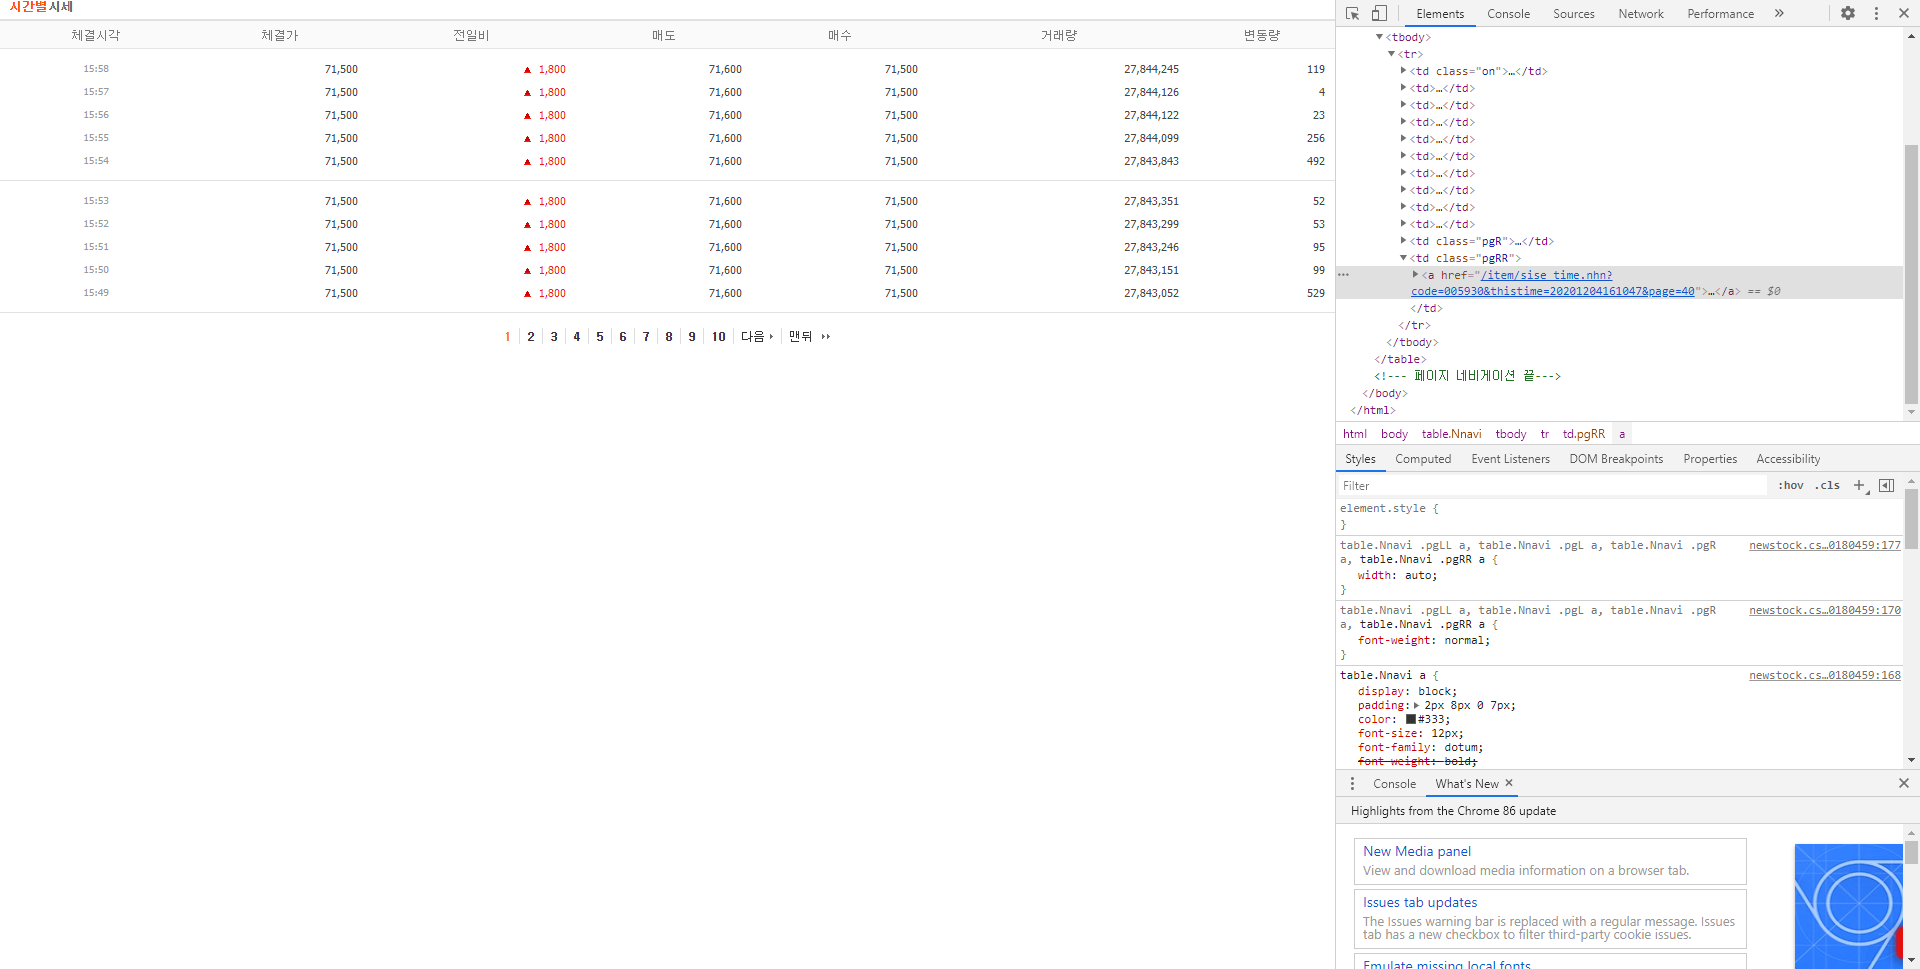The image size is (1920, 969).
Task: Click the 15:58 time cell
Action: pos(96,69)
